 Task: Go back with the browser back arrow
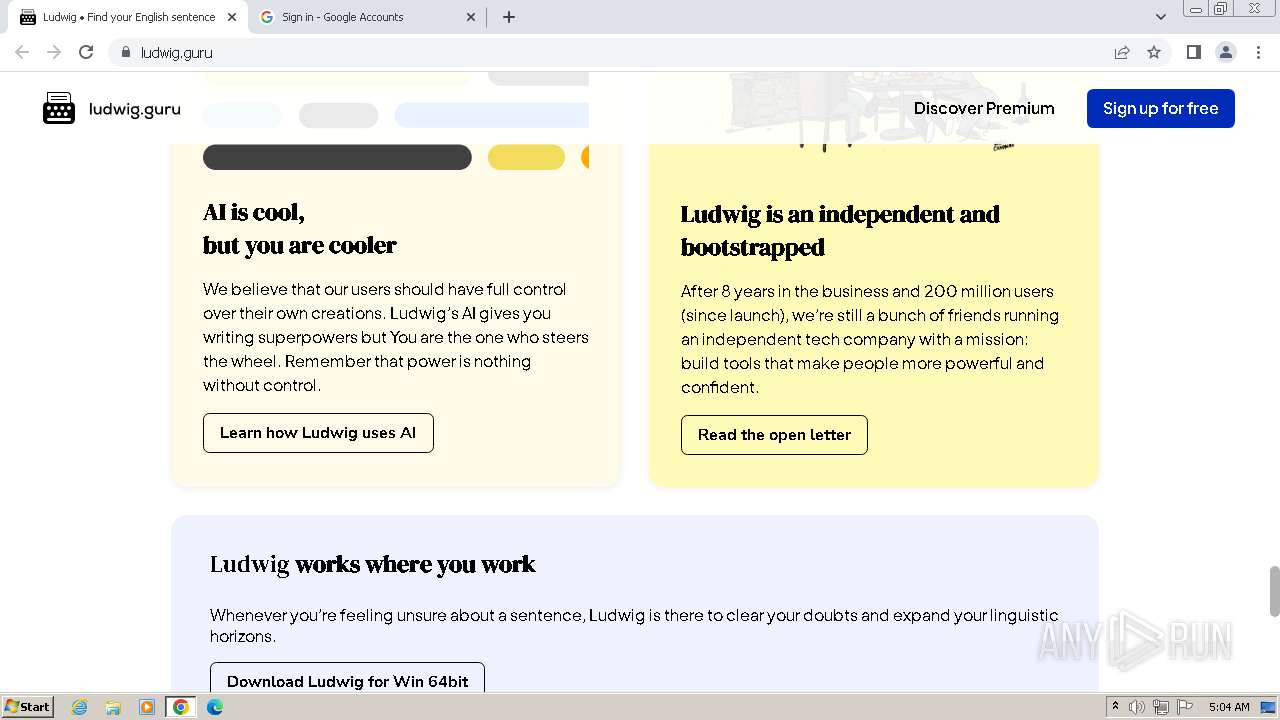coord(22,52)
